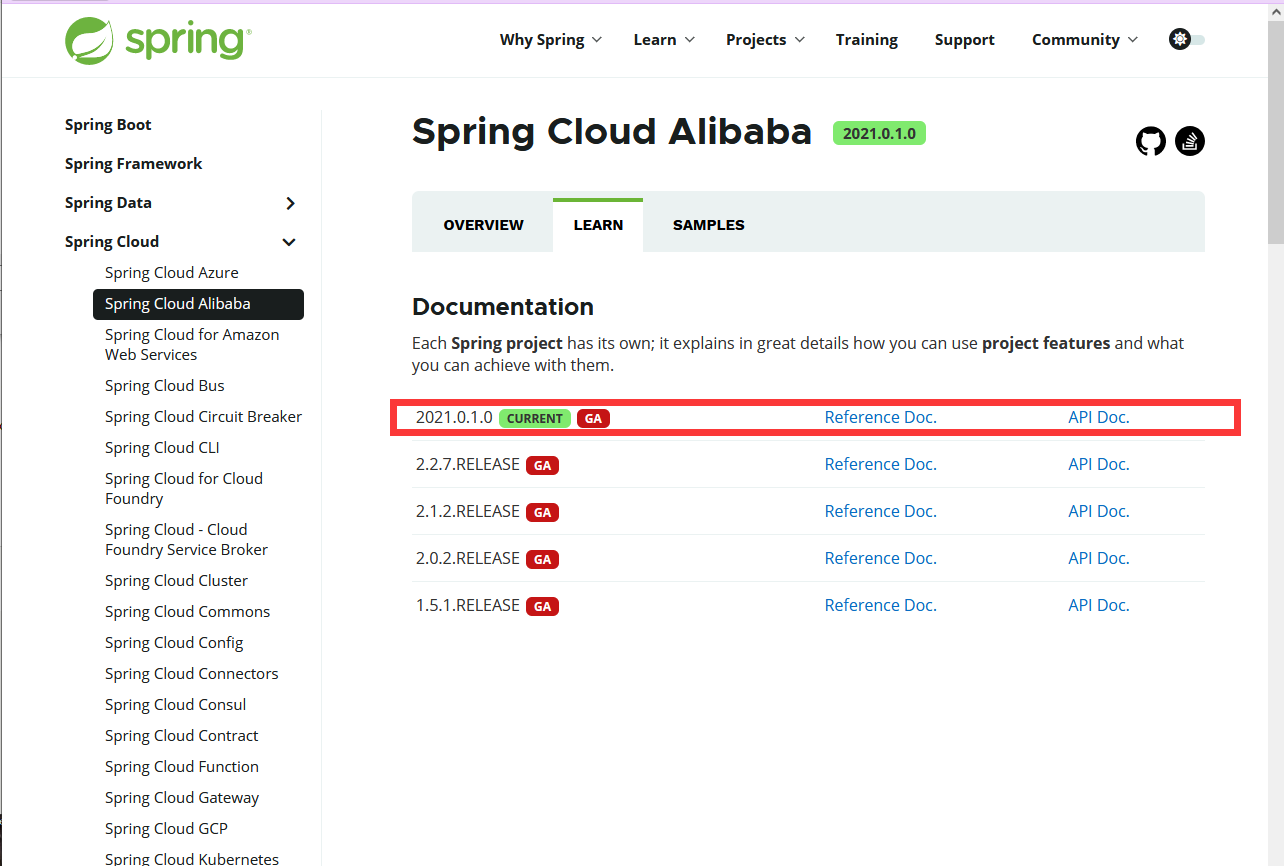Open Spring Framework in sidebar
This screenshot has width=1284, height=866.
[x=133, y=164]
